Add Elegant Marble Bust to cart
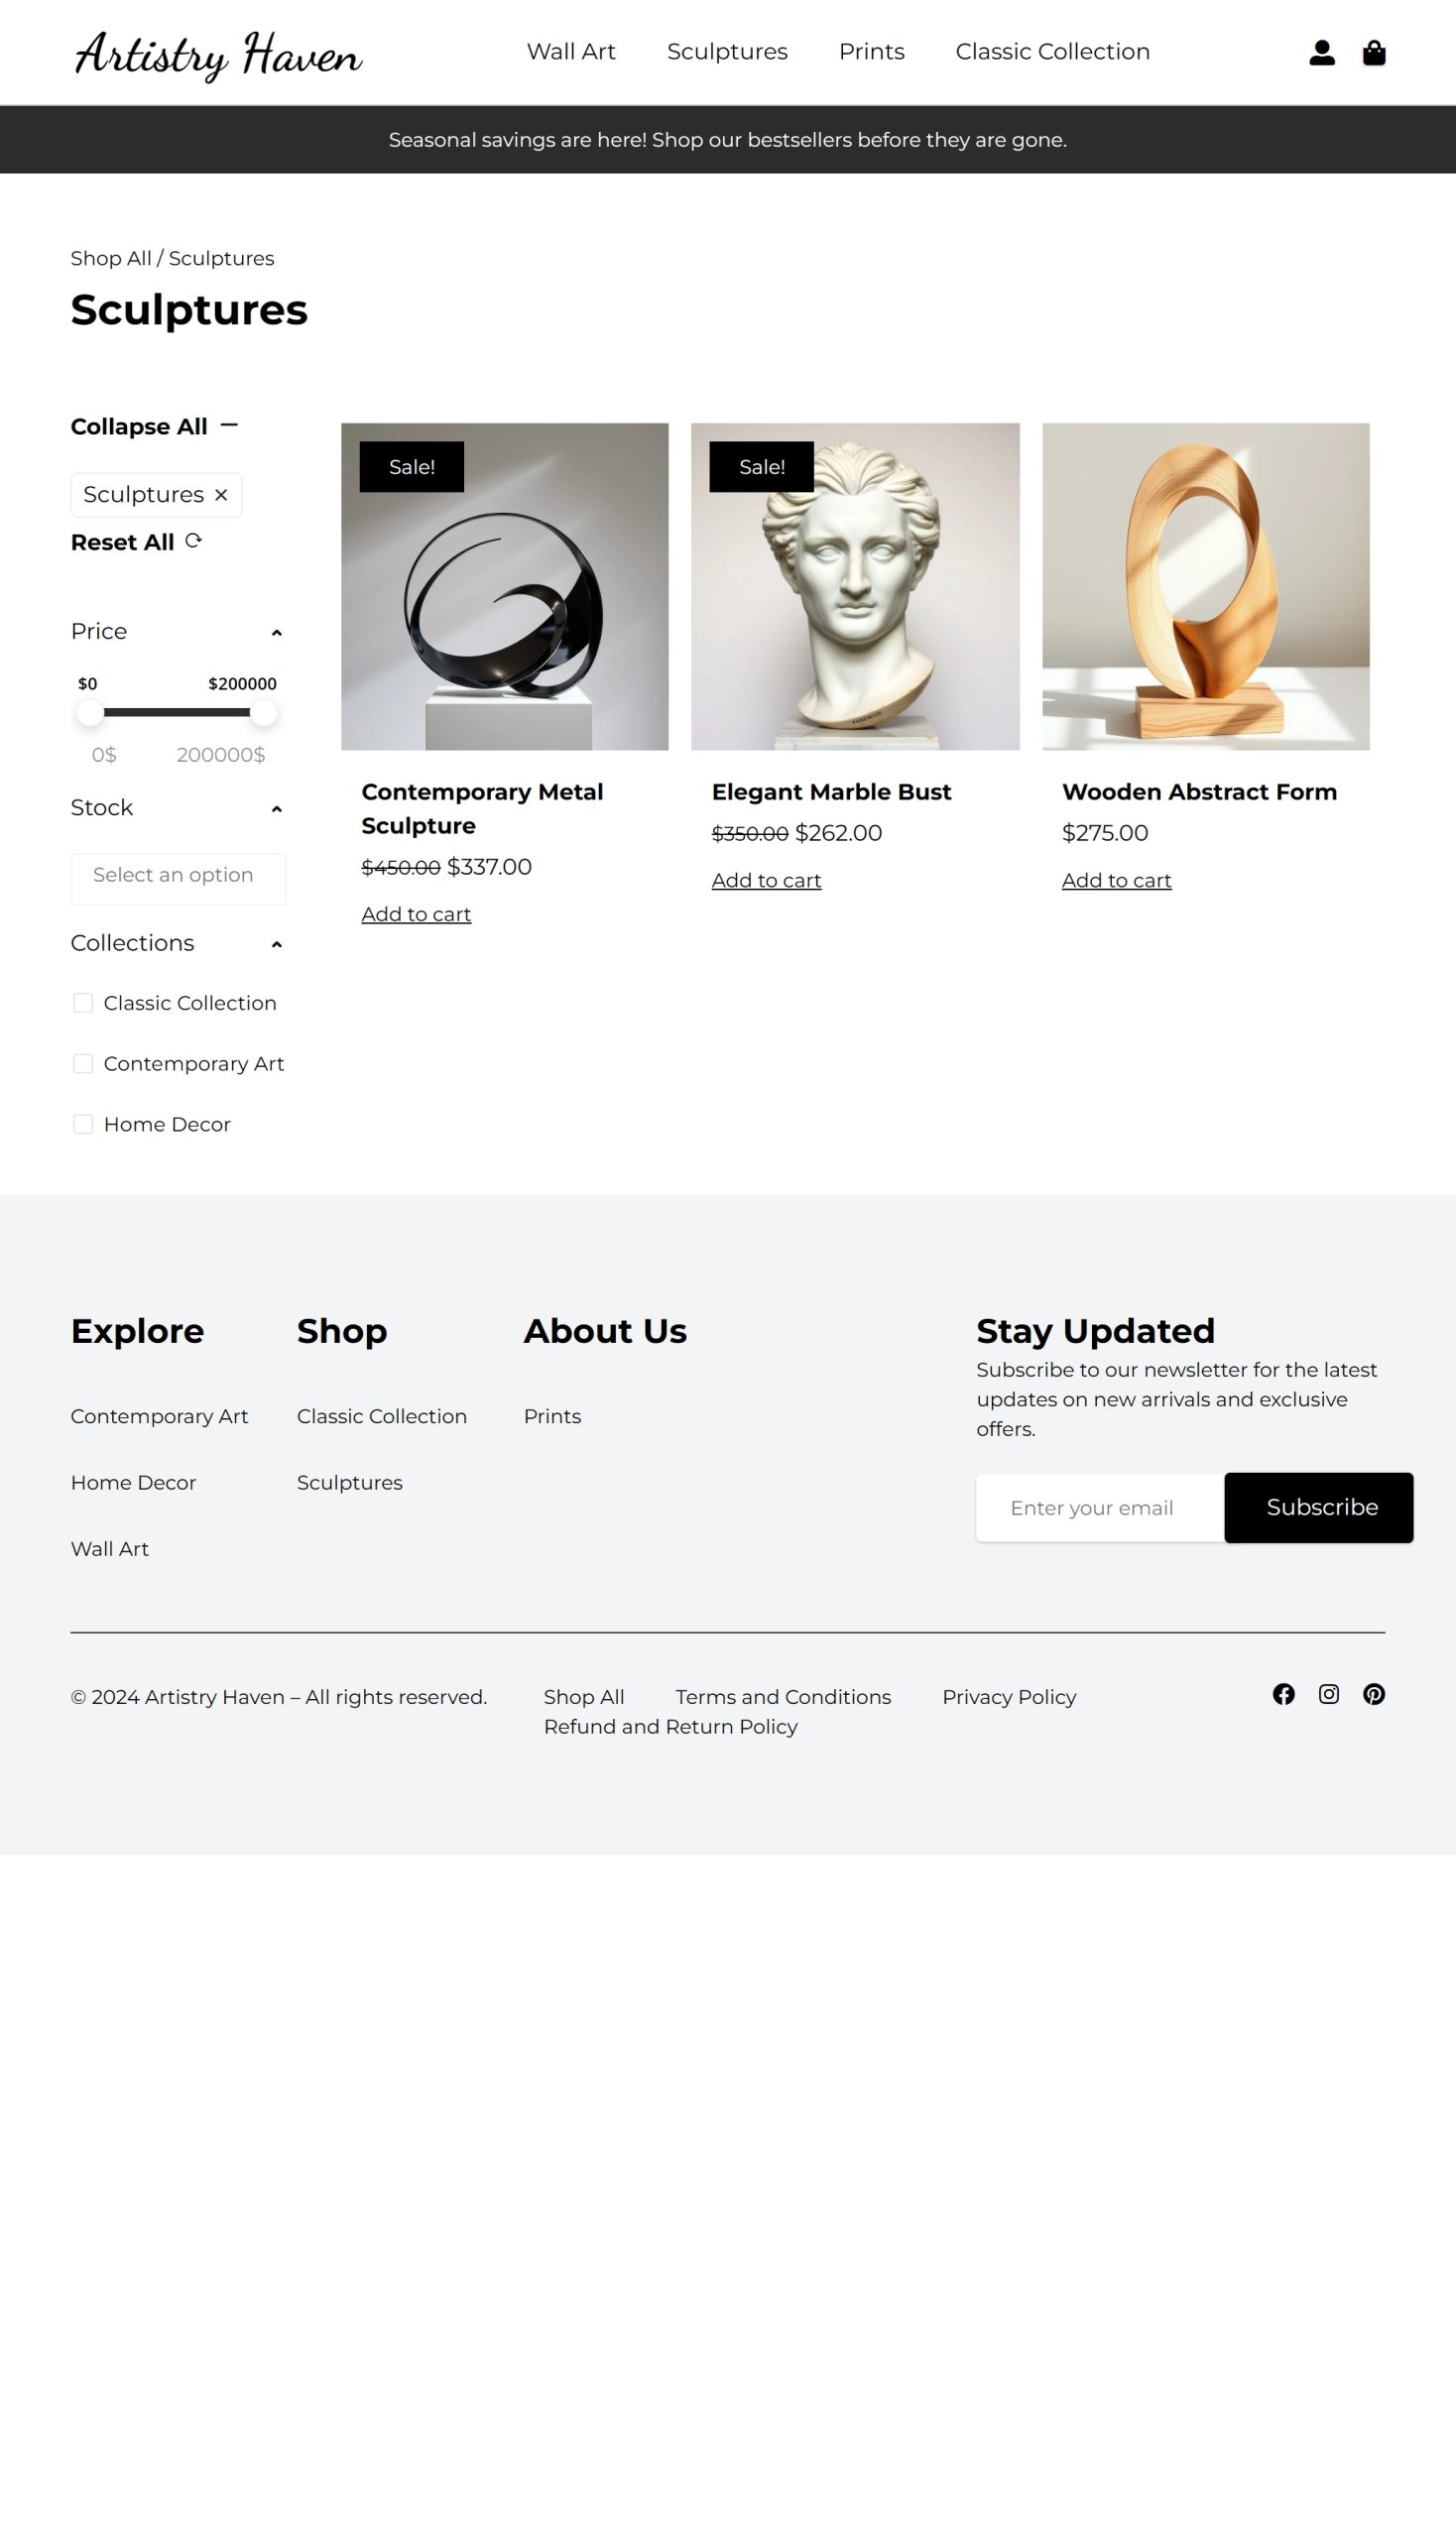The height and width of the screenshot is (2539, 1456). [766, 880]
